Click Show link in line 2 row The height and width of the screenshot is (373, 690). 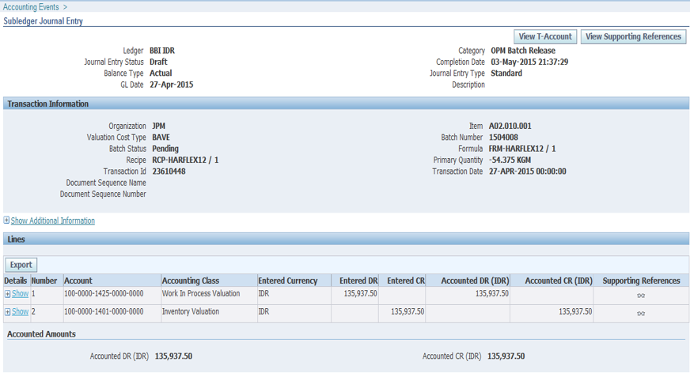click(20, 312)
